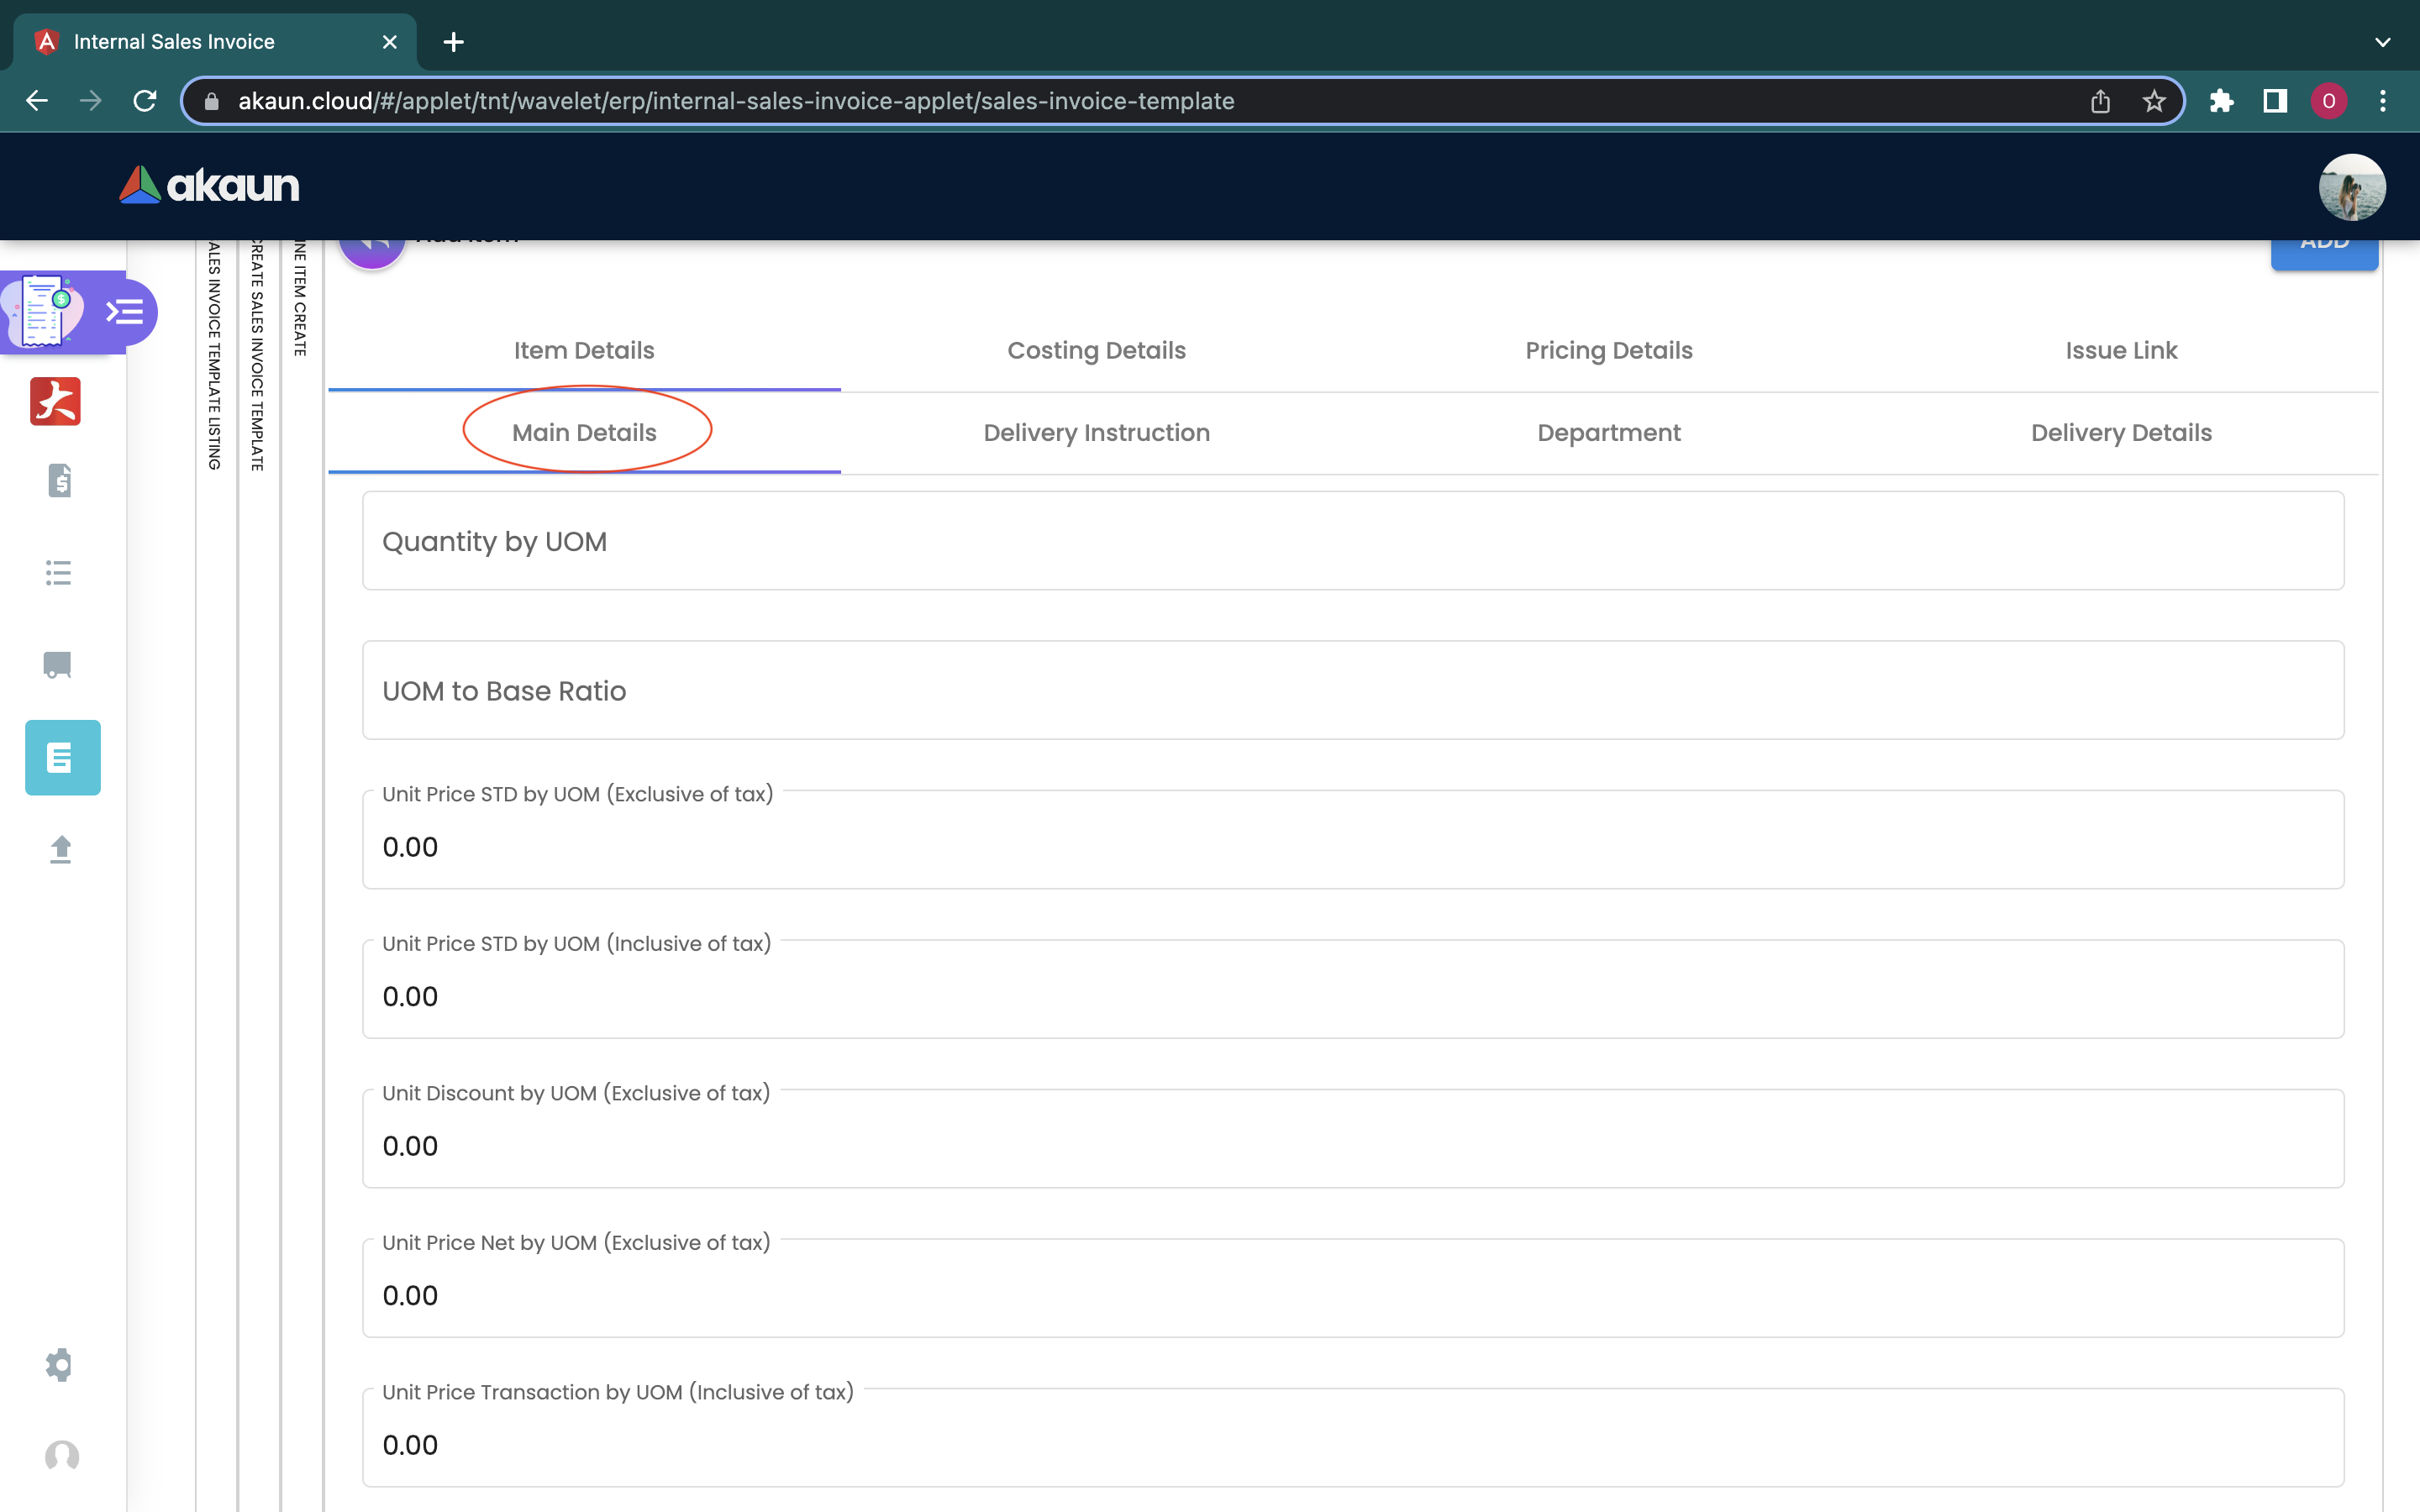
Task: Click the list view sidebar icon
Action: point(59,572)
